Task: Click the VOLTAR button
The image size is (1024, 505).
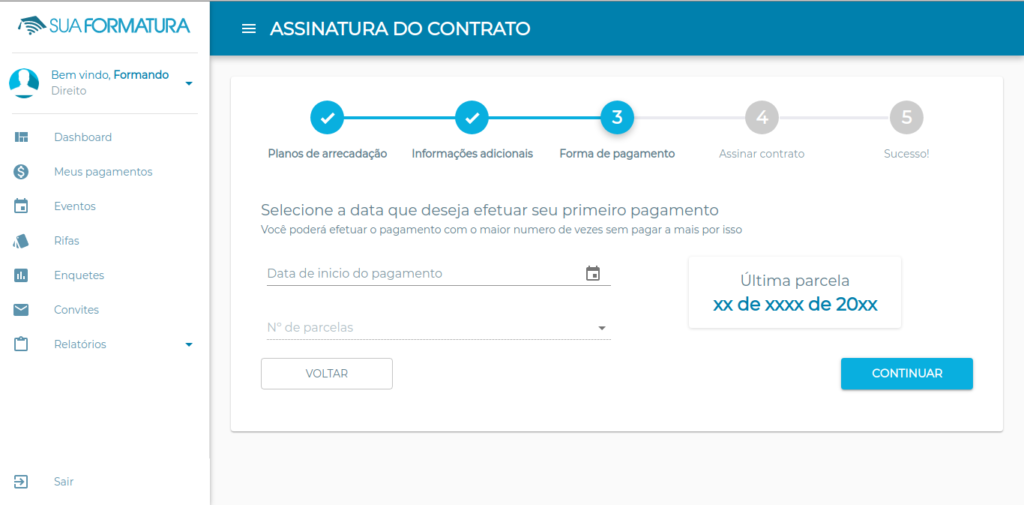Action: coord(327,374)
